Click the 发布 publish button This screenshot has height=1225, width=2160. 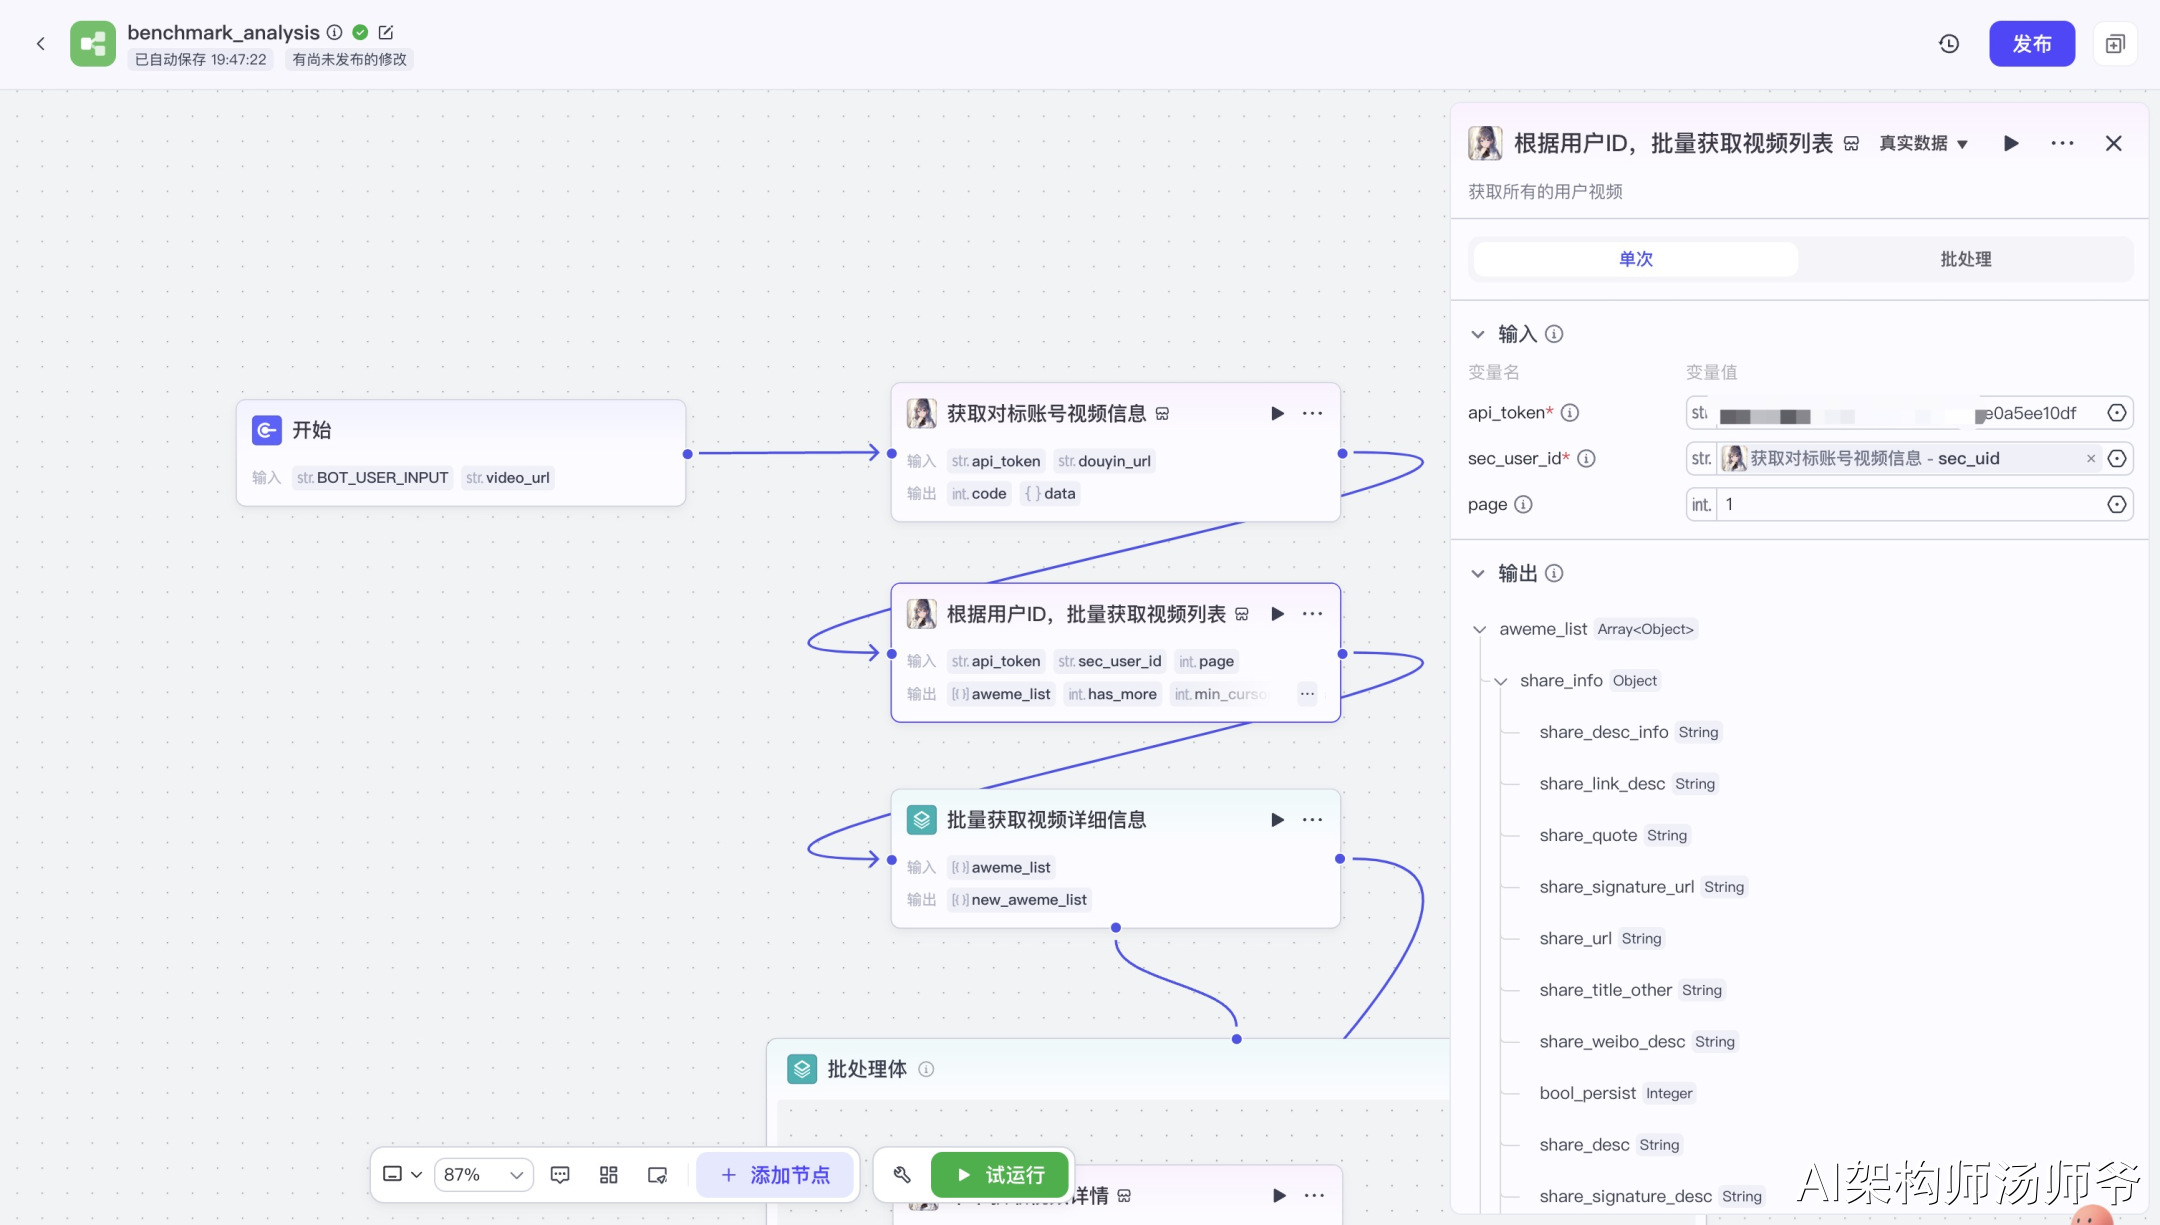(2031, 44)
